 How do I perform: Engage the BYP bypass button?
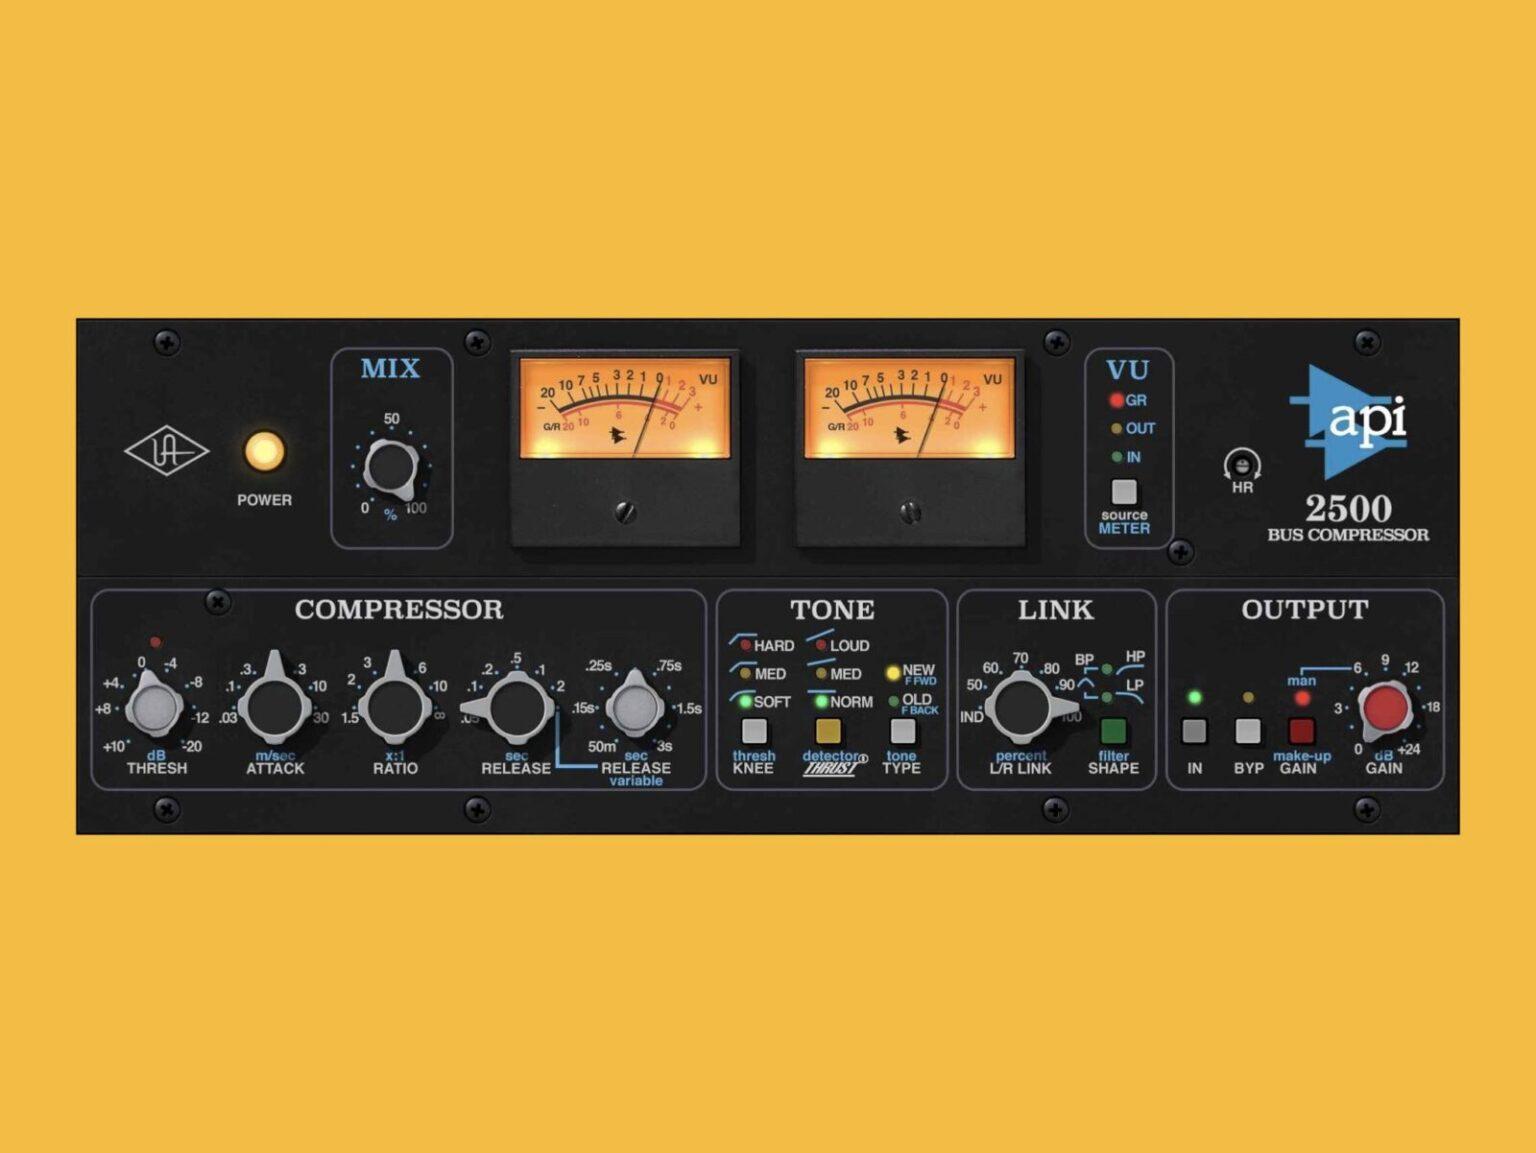1247,731
